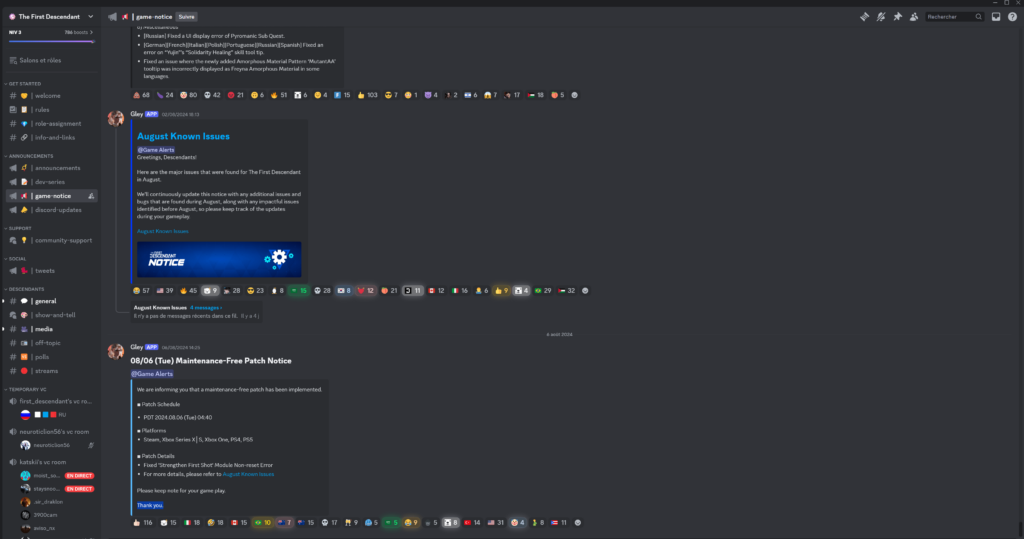Click the August Known Issues link in patch details

pos(248,474)
